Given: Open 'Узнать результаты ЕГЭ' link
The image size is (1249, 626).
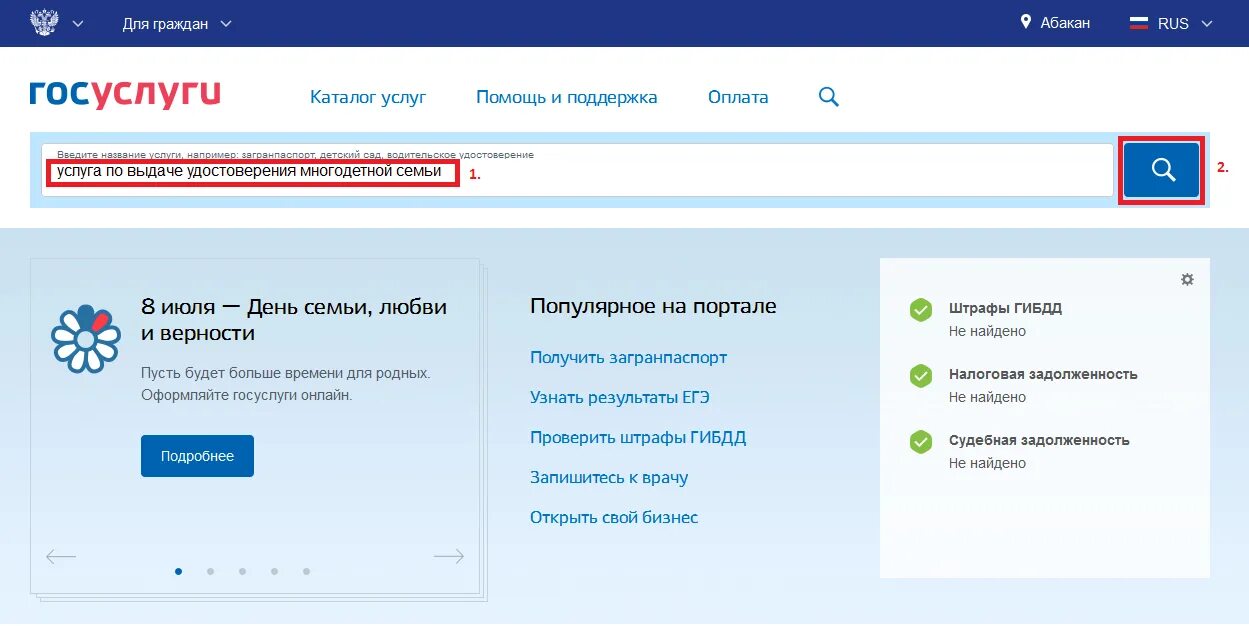Looking at the screenshot, I should (620, 397).
